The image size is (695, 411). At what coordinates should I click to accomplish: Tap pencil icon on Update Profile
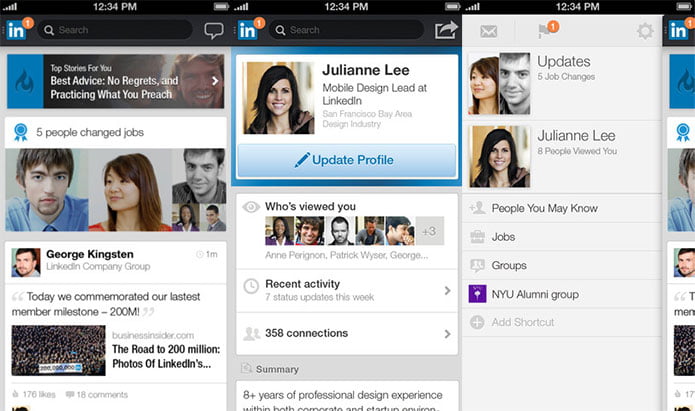click(x=302, y=160)
